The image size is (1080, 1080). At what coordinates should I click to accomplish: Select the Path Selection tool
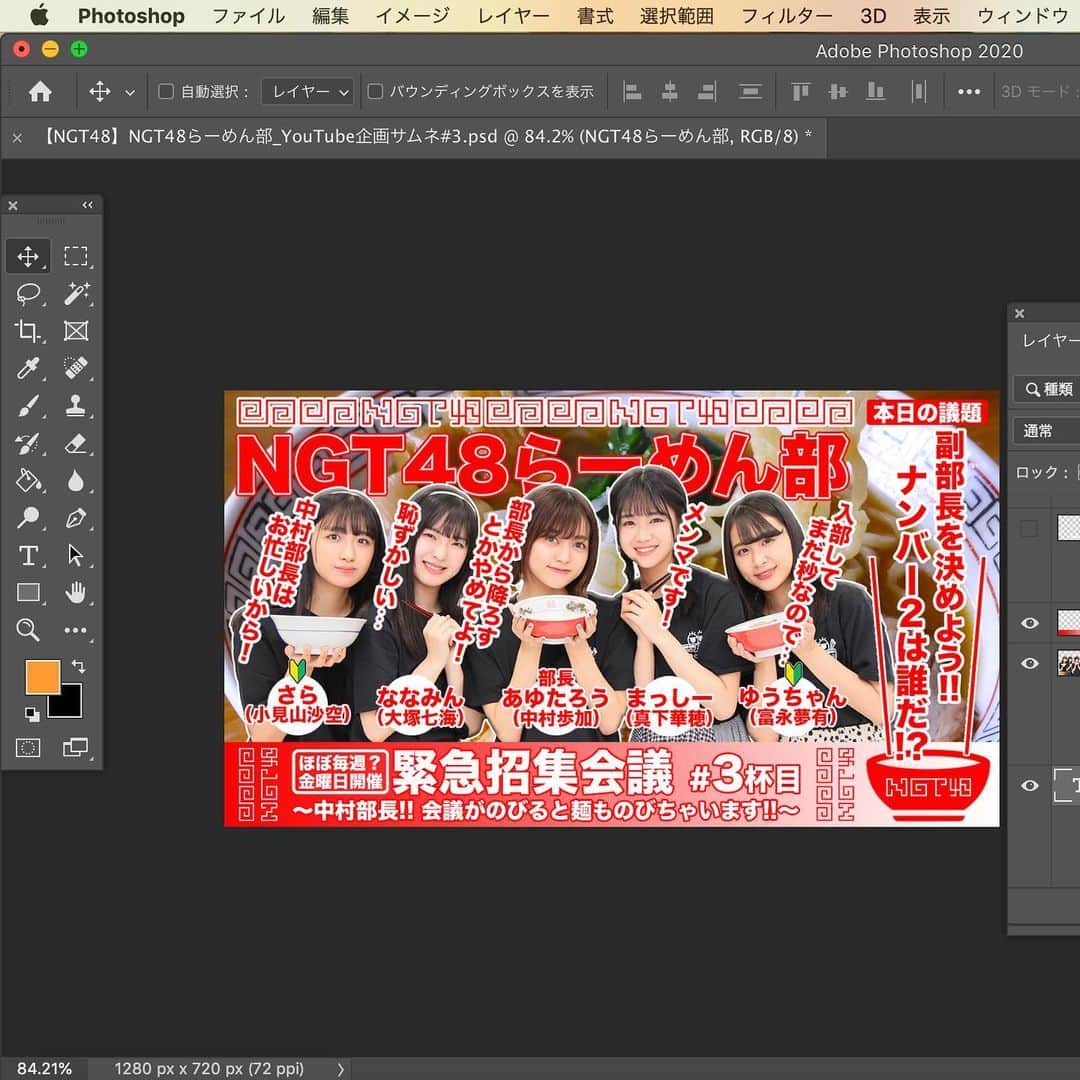pyautogui.click(x=76, y=554)
